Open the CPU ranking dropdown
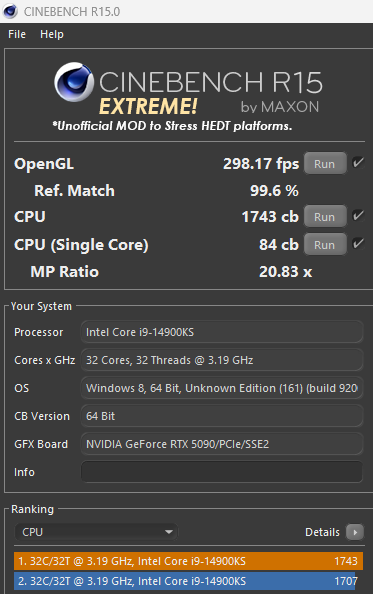Image resolution: width=373 pixels, height=594 pixels. pyautogui.click(x=96, y=532)
